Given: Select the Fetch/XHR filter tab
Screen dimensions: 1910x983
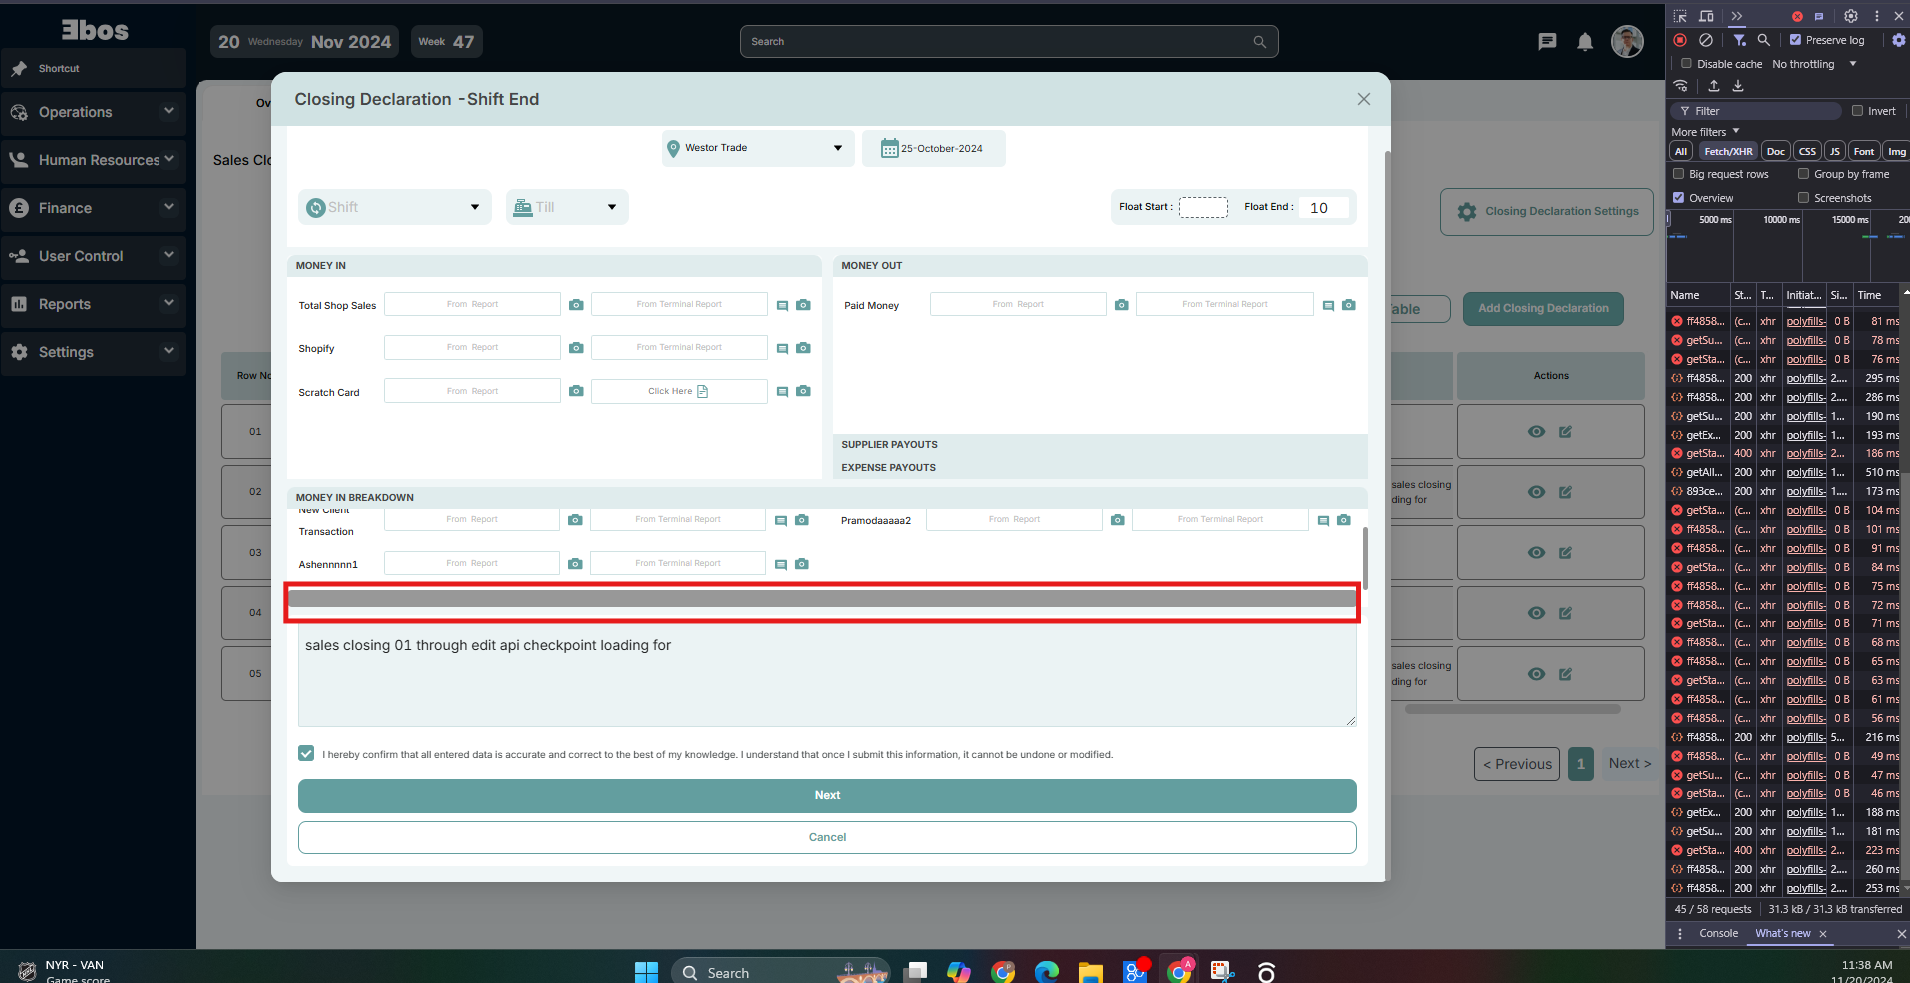Looking at the screenshot, I should tap(1728, 151).
